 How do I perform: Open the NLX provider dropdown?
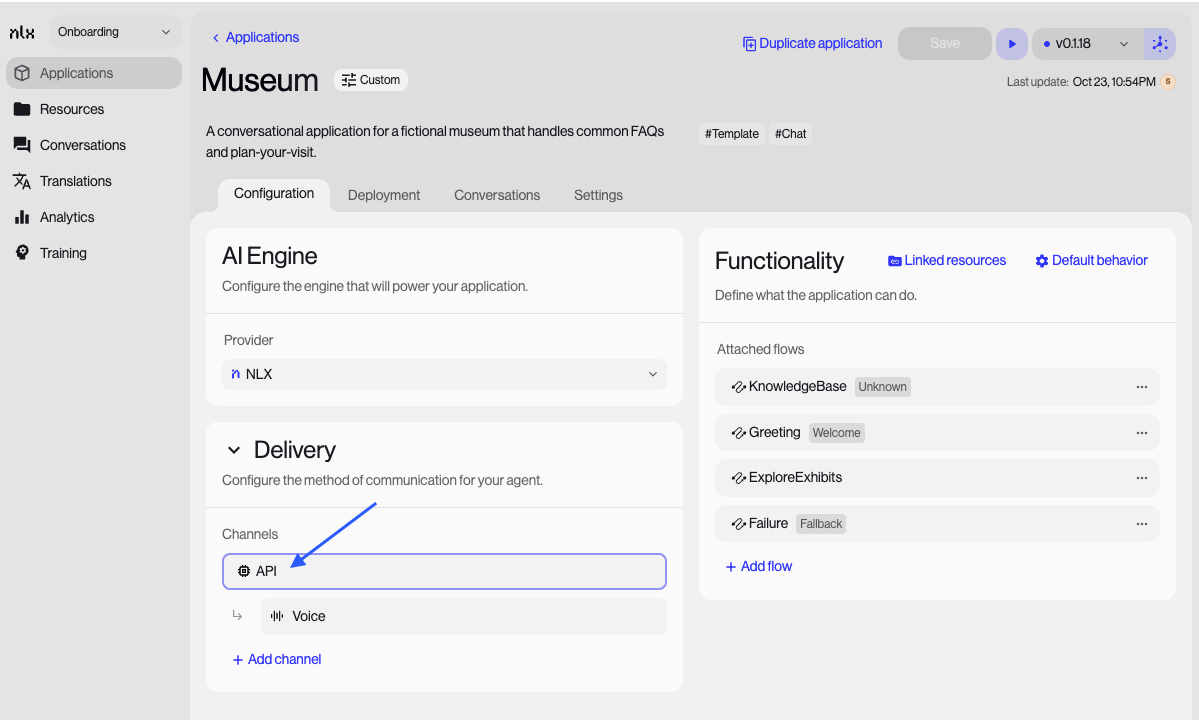pos(443,374)
